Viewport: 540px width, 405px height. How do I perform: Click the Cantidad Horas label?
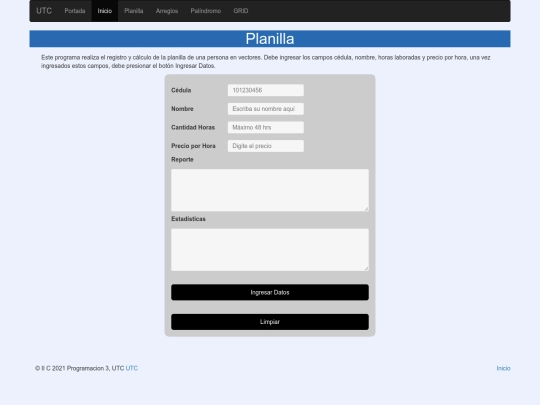coord(193,127)
